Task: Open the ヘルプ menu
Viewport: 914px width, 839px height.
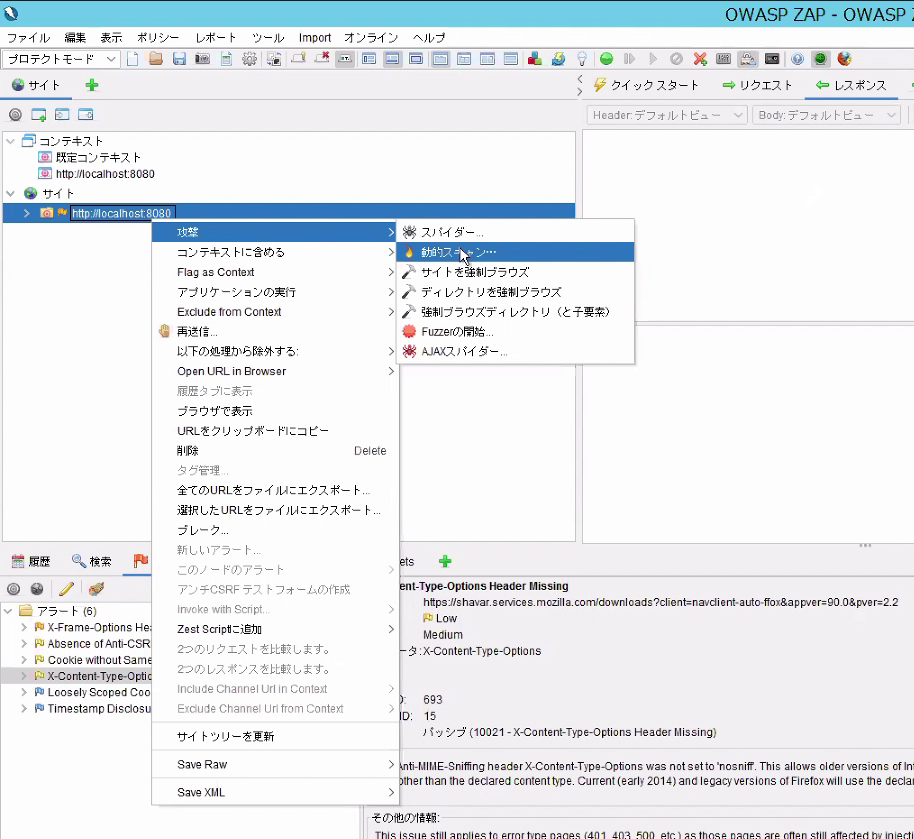Action: click(429, 38)
